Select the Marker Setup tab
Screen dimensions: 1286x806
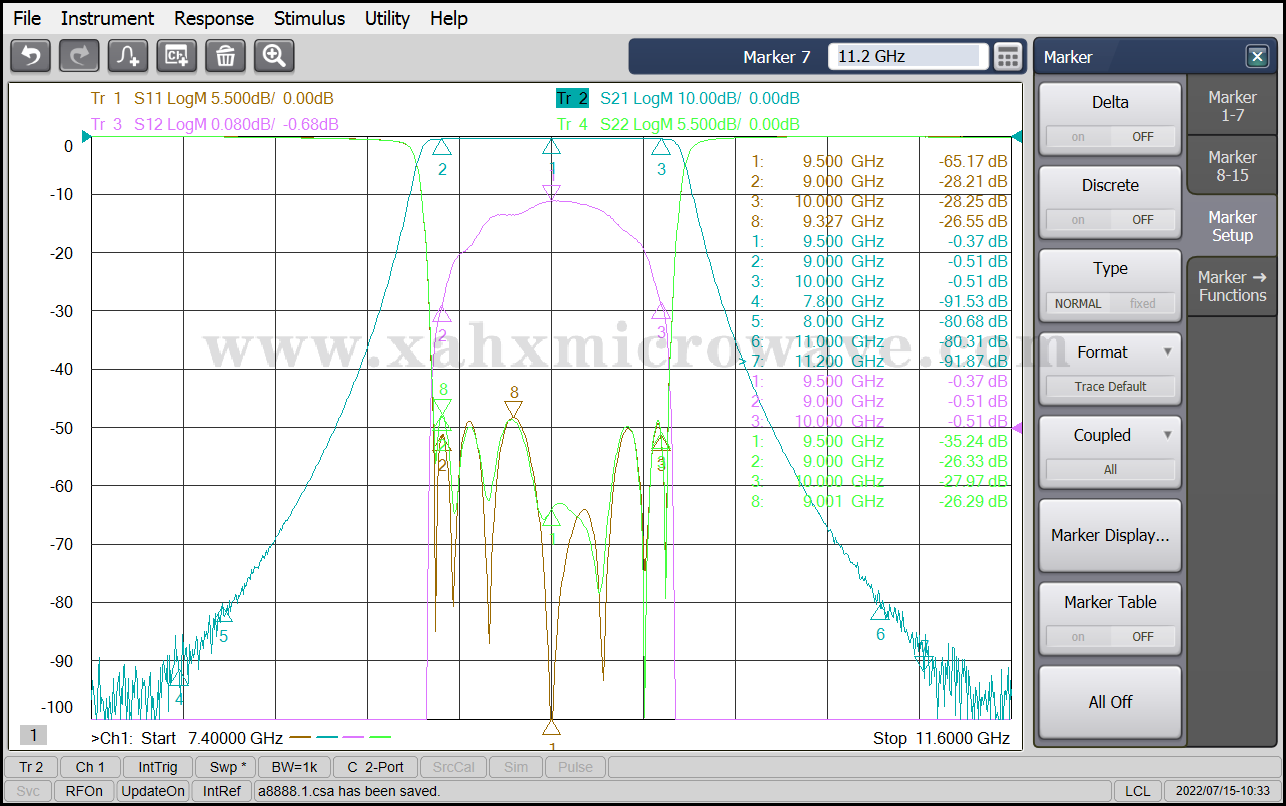coord(1232,226)
